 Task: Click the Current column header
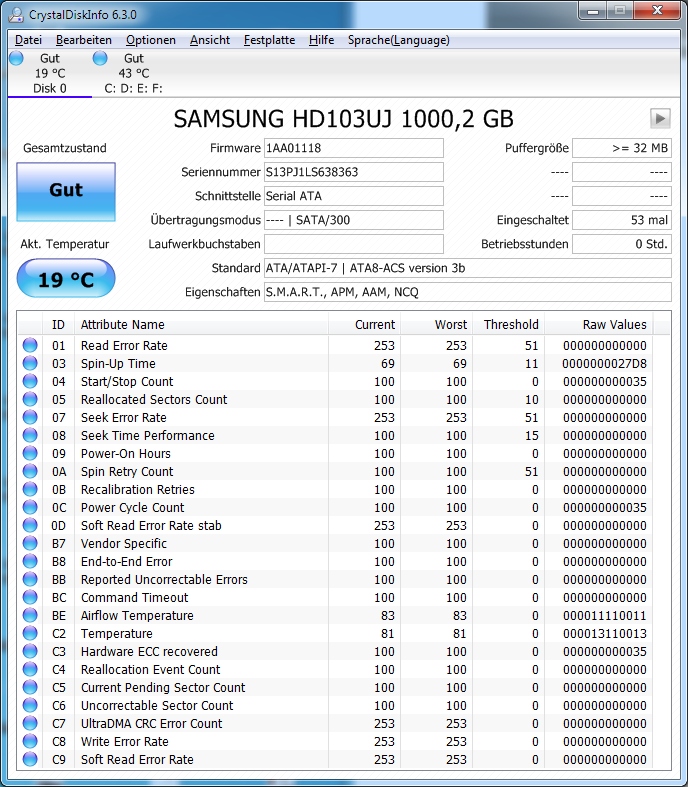click(364, 325)
